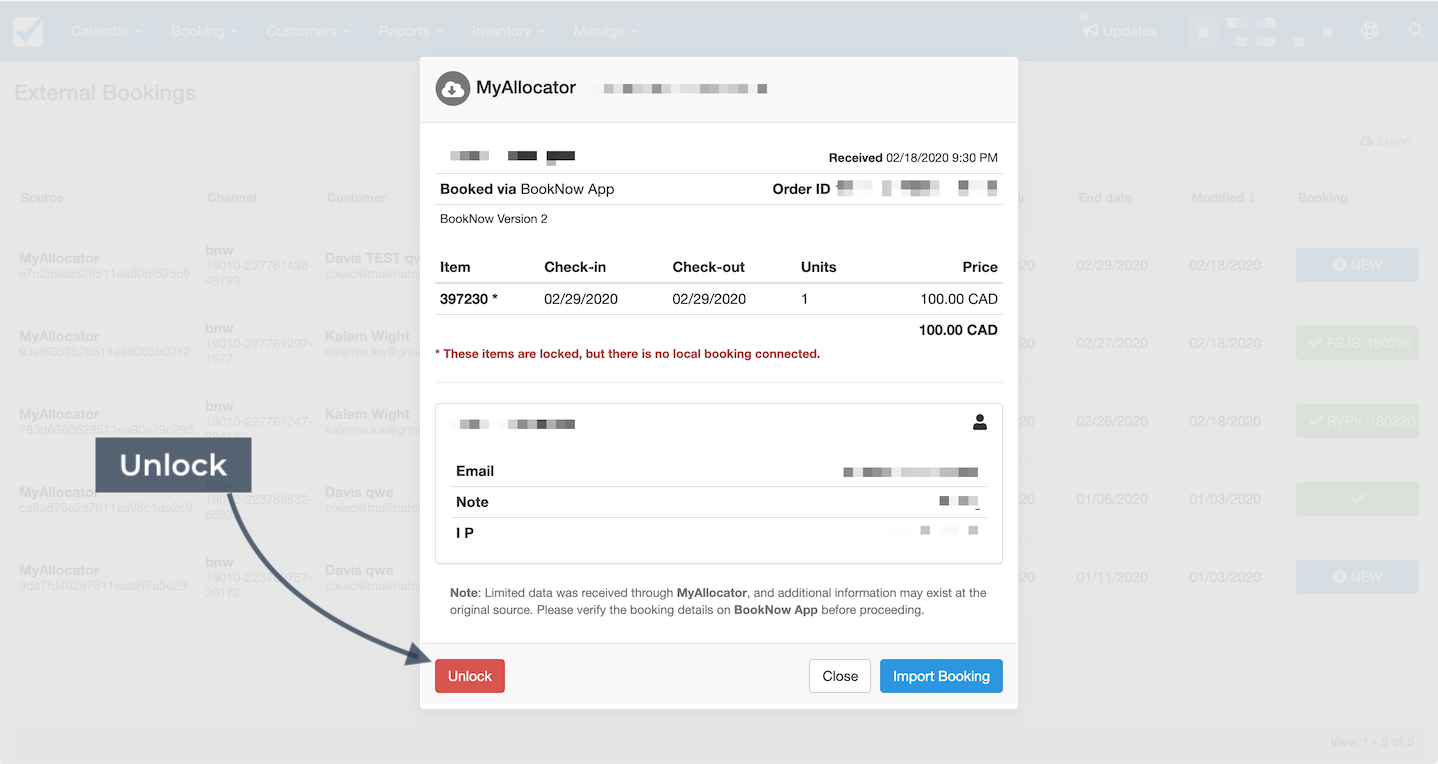Viewport: 1438px width, 764px height.
Task: Click the locked items red warning text
Action: (x=627, y=354)
